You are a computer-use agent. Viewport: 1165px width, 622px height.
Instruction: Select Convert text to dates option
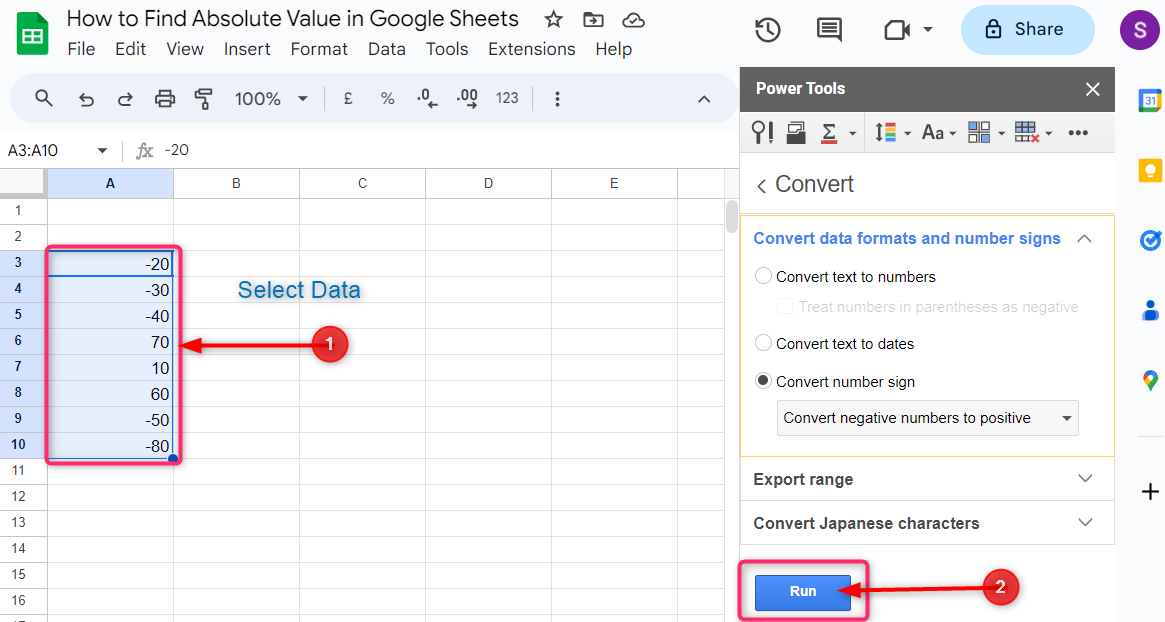[764, 344]
